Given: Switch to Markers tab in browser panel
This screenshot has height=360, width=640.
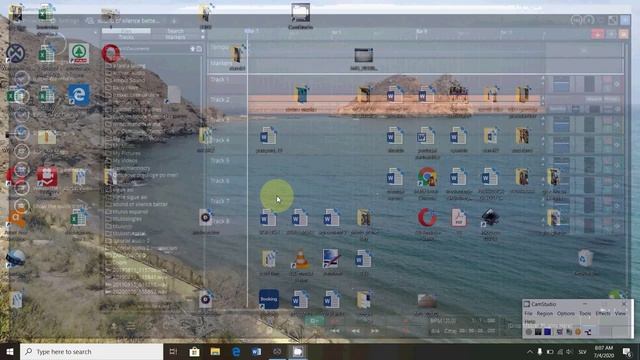Looking at the screenshot, I should [x=176, y=37].
